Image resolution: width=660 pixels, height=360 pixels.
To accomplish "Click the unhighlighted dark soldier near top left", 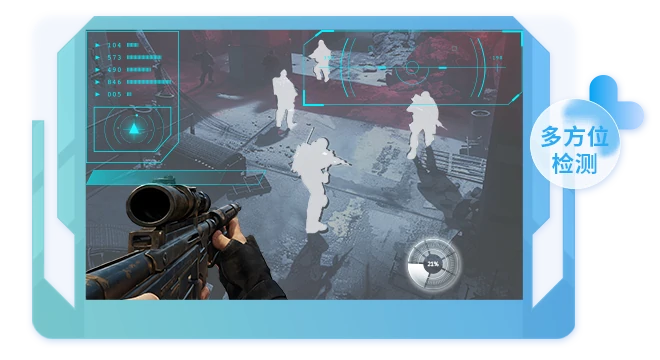I will (x=206, y=66).
